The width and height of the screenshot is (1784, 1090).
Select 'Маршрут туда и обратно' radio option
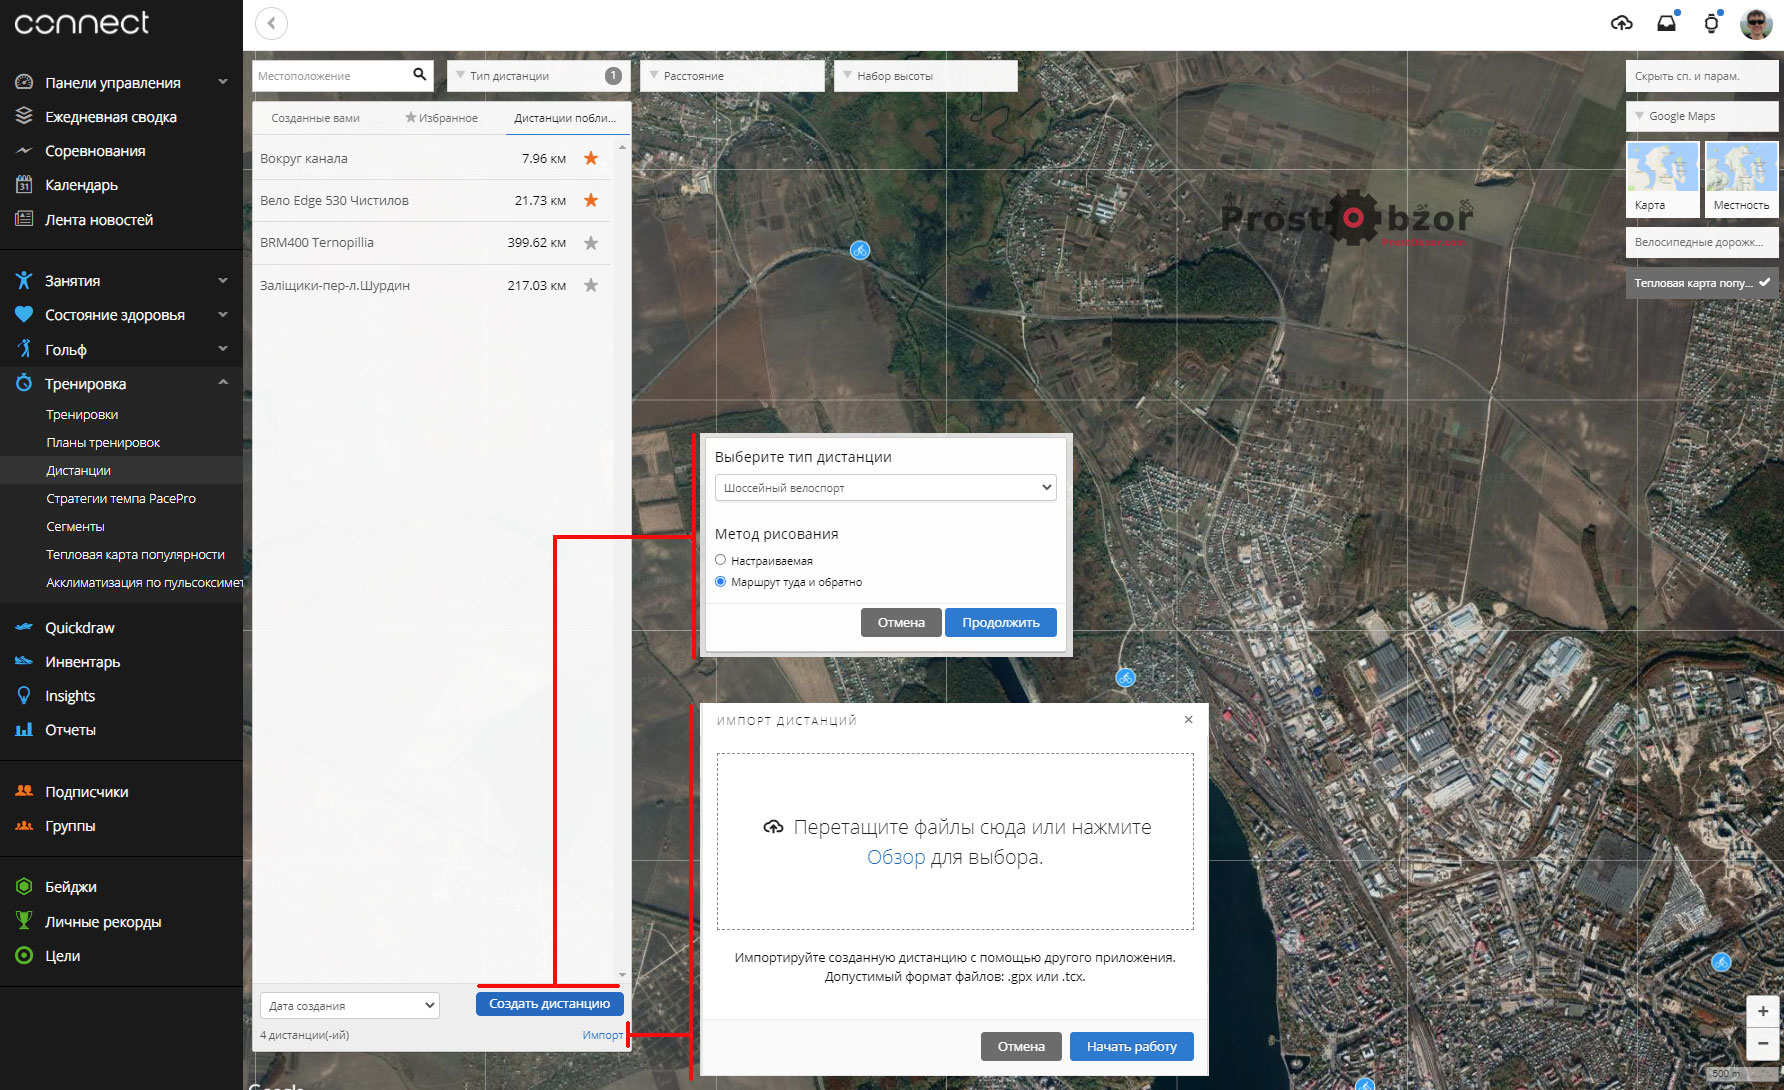tap(720, 581)
